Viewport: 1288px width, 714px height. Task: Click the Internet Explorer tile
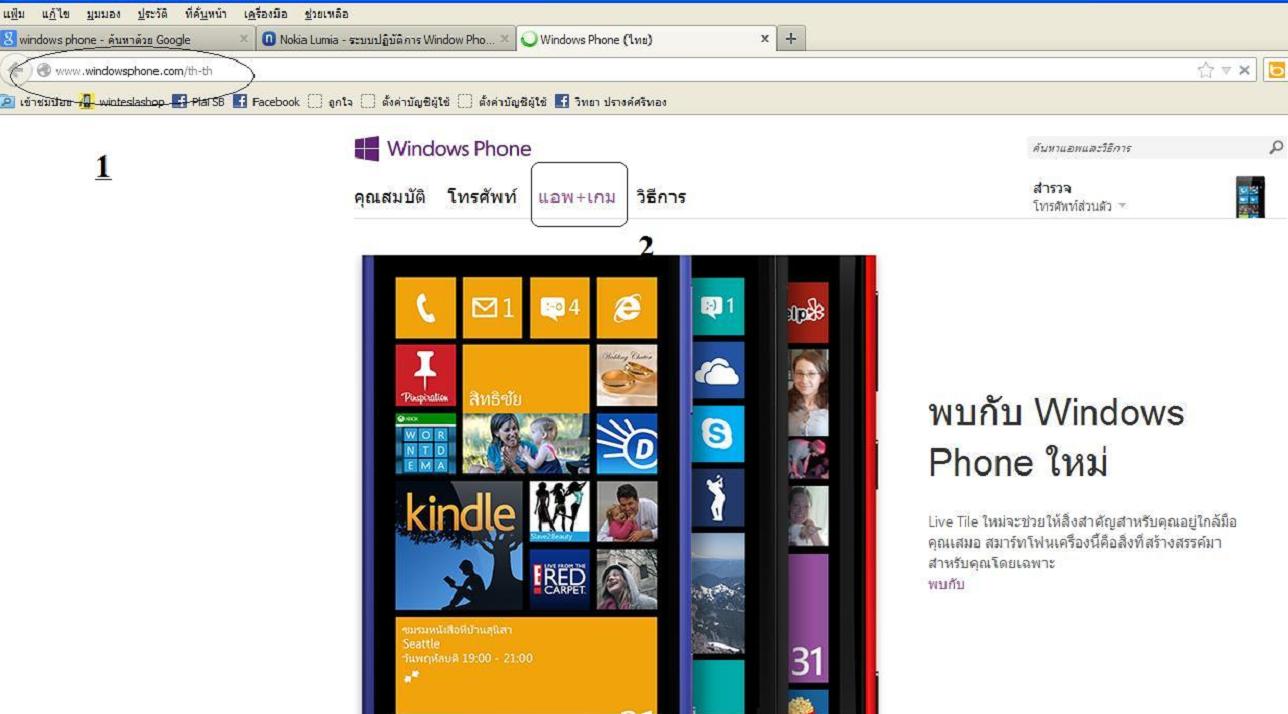tap(627, 308)
